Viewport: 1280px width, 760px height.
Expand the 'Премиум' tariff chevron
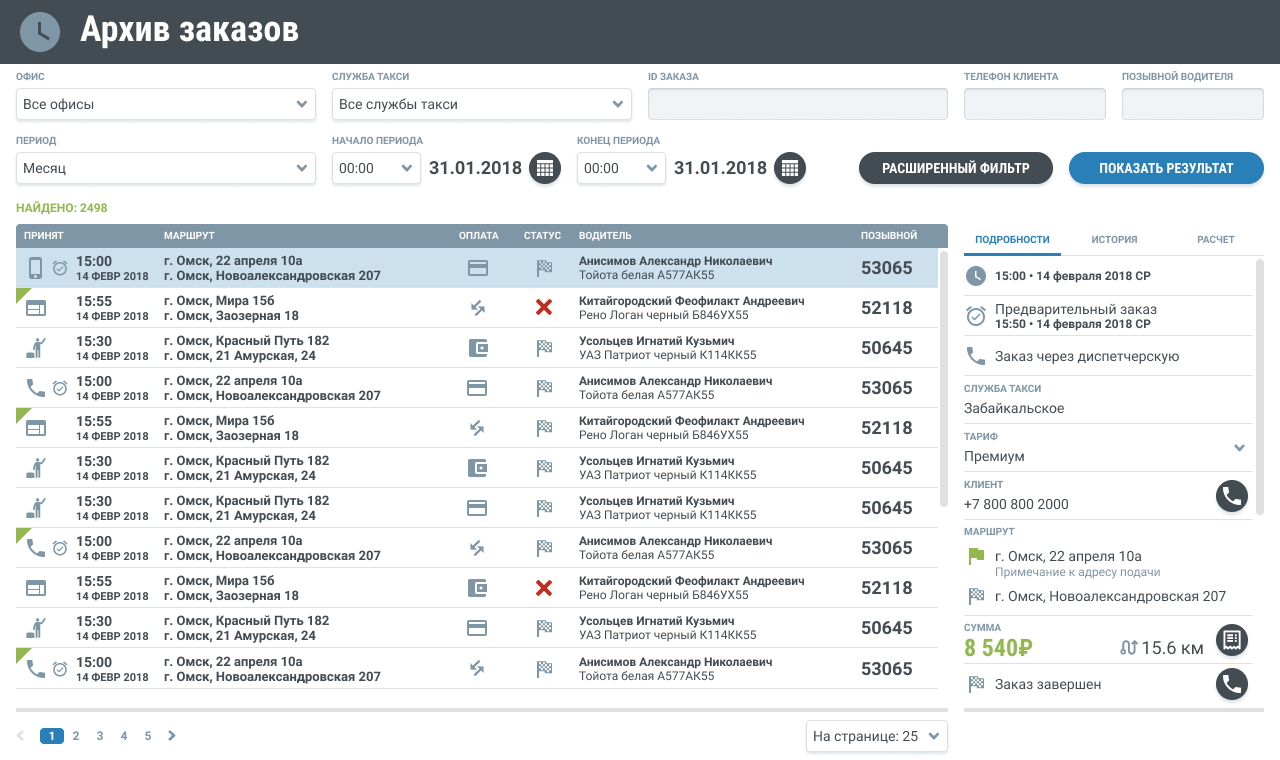[x=1240, y=448]
